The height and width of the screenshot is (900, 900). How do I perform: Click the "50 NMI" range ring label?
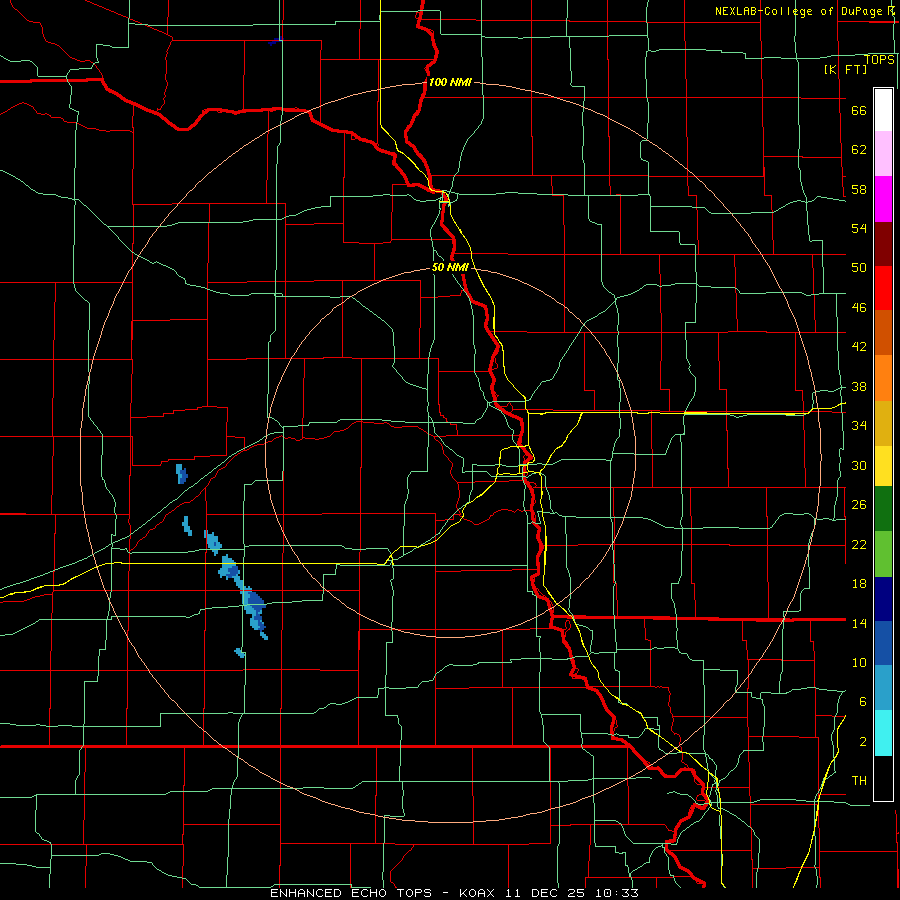click(450, 267)
